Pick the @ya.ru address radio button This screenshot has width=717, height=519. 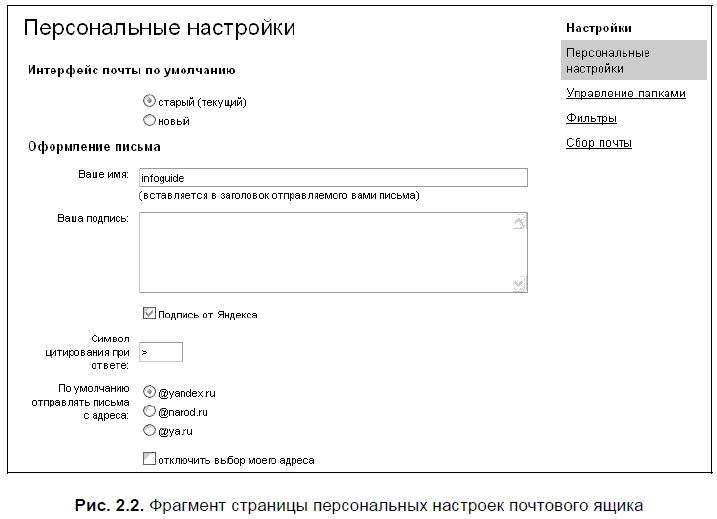point(150,431)
